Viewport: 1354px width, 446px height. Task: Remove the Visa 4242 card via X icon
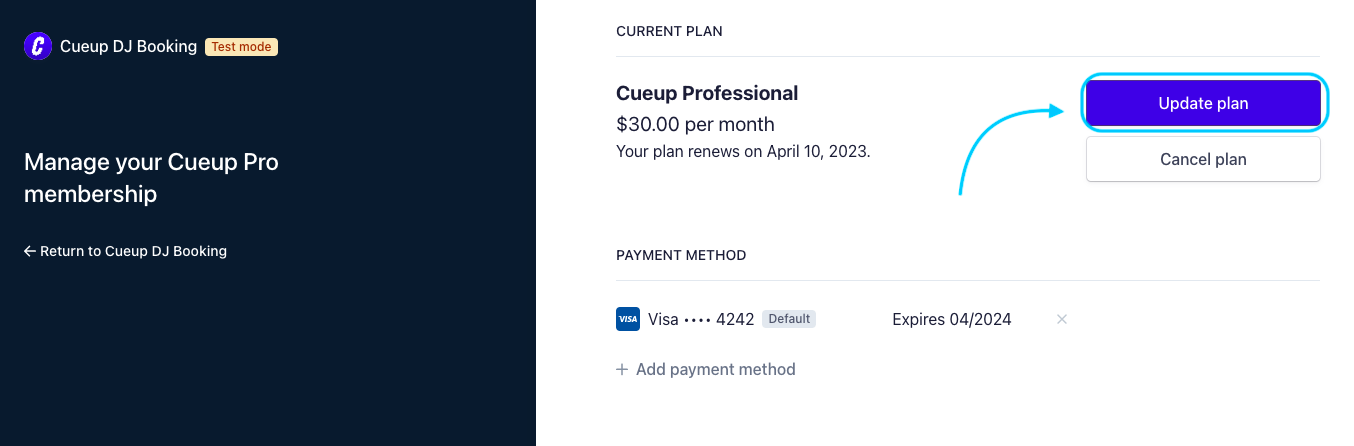(x=1062, y=319)
